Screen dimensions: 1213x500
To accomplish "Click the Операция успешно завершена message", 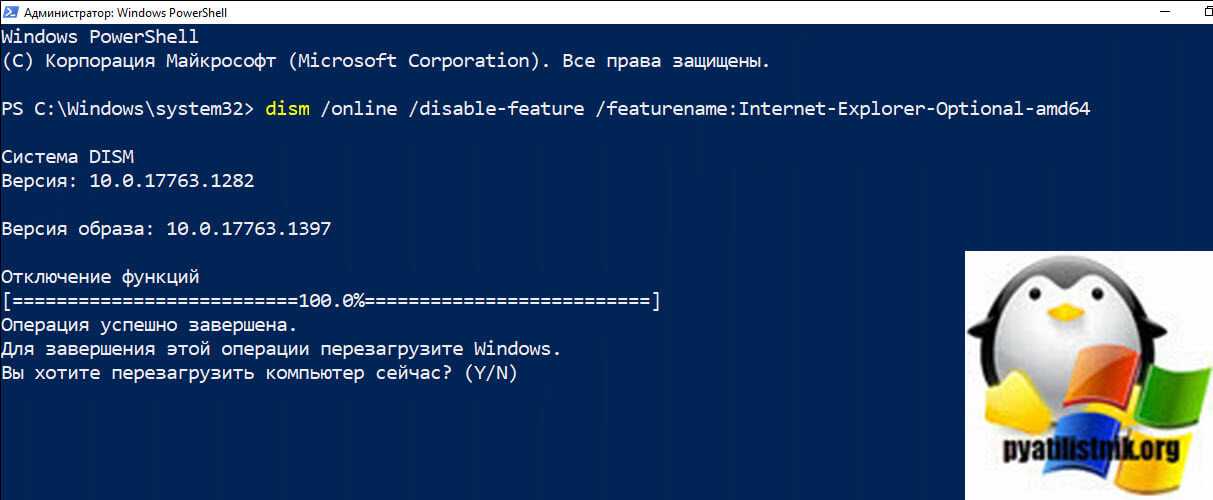I will 149,325.
